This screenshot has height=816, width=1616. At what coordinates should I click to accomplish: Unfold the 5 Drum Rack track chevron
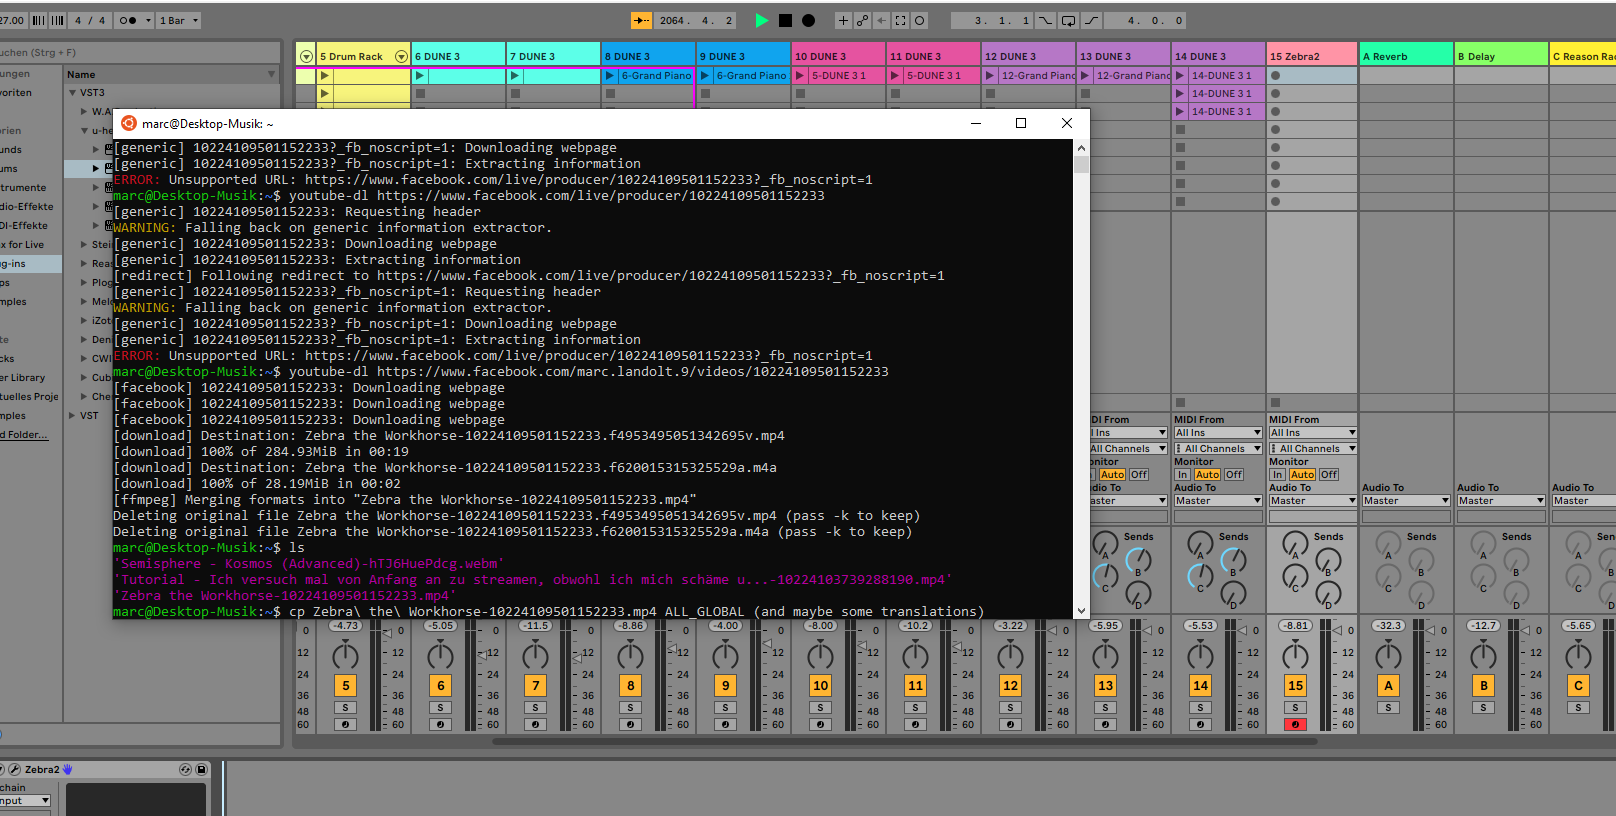(x=401, y=56)
